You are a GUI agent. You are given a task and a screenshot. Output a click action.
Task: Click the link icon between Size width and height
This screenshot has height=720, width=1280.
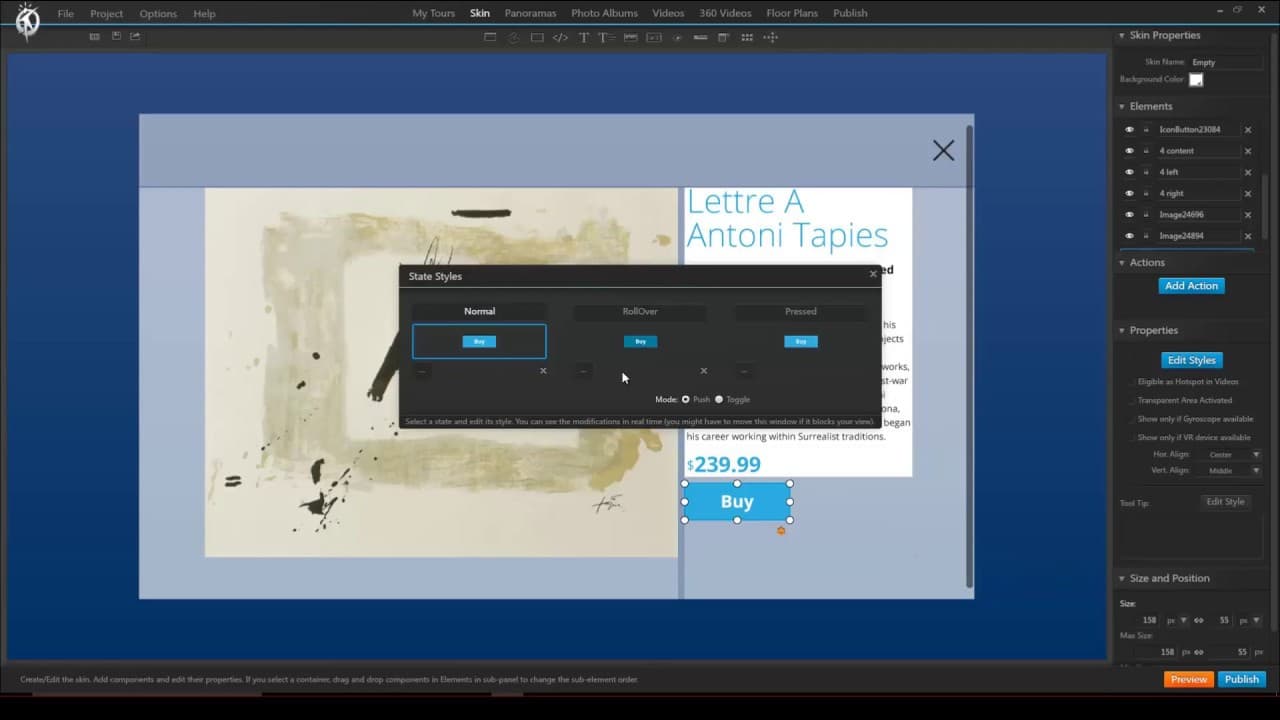coord(1198,620)
